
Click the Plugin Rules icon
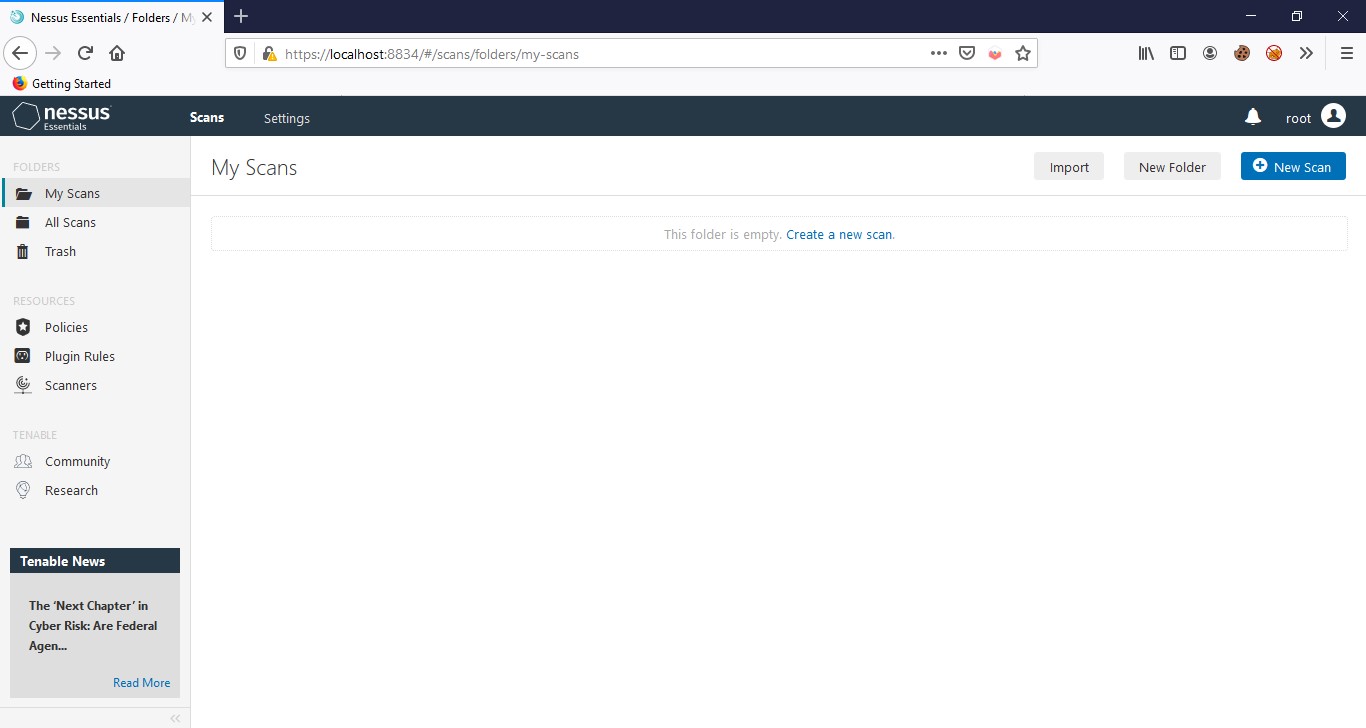coord(23,356)
